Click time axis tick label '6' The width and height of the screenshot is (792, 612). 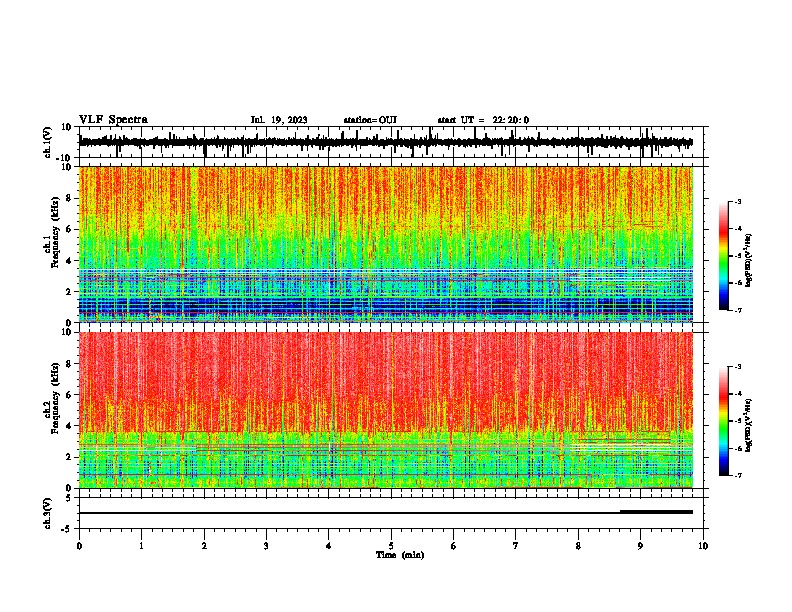coord(454,546)
